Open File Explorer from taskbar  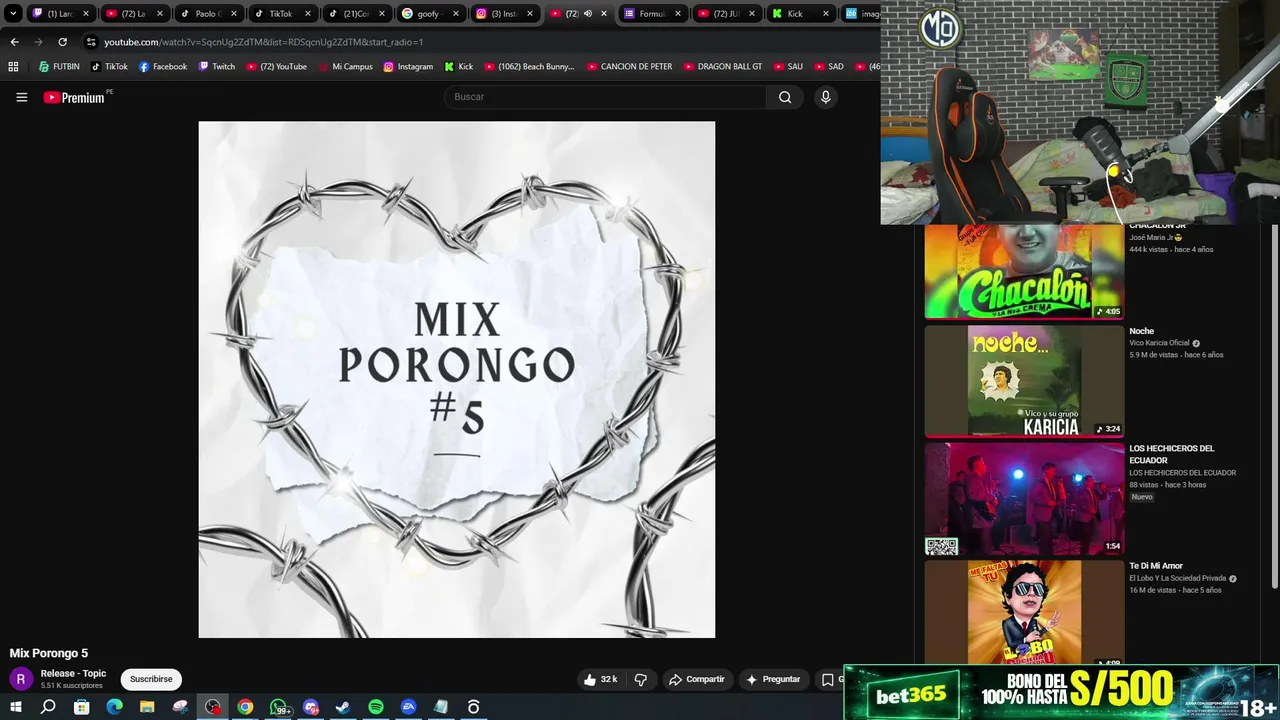tap(147, 707)
